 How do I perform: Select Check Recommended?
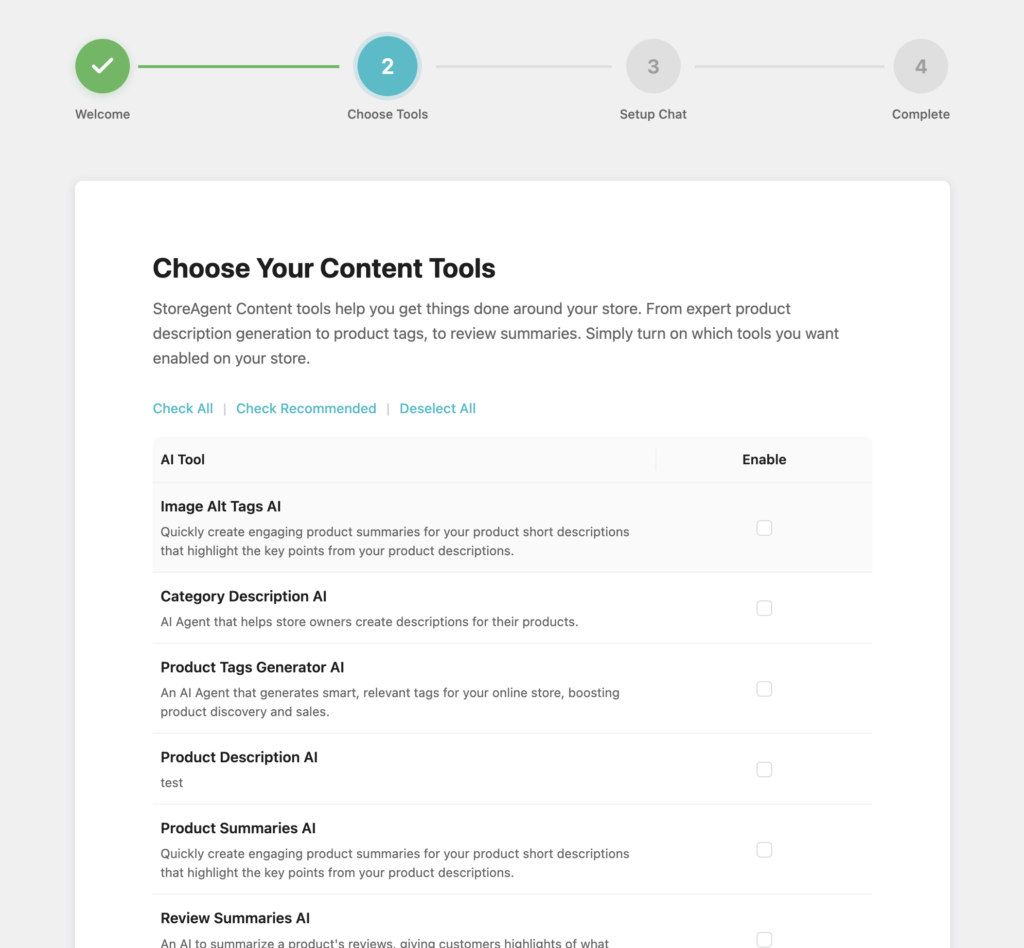306,408
